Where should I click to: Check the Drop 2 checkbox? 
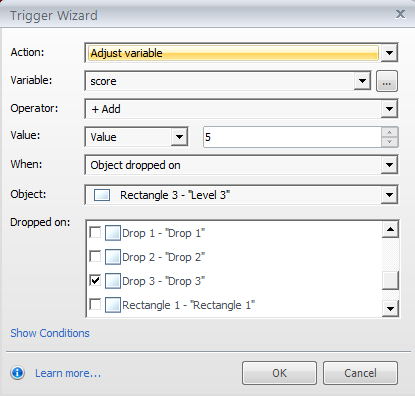[95, 256]
